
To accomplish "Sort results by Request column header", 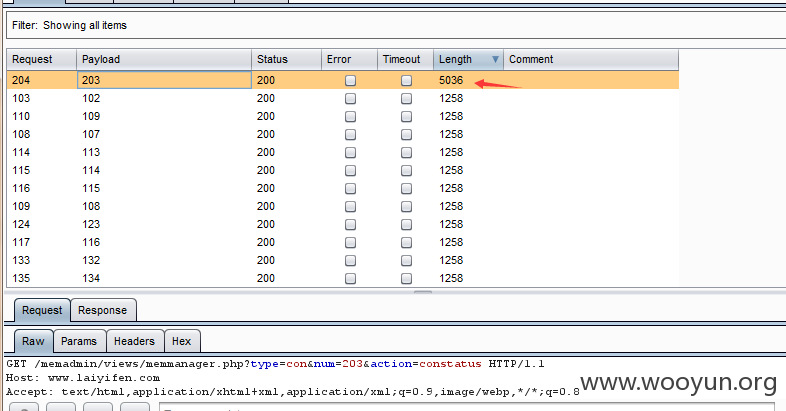I will coord(42,59).
